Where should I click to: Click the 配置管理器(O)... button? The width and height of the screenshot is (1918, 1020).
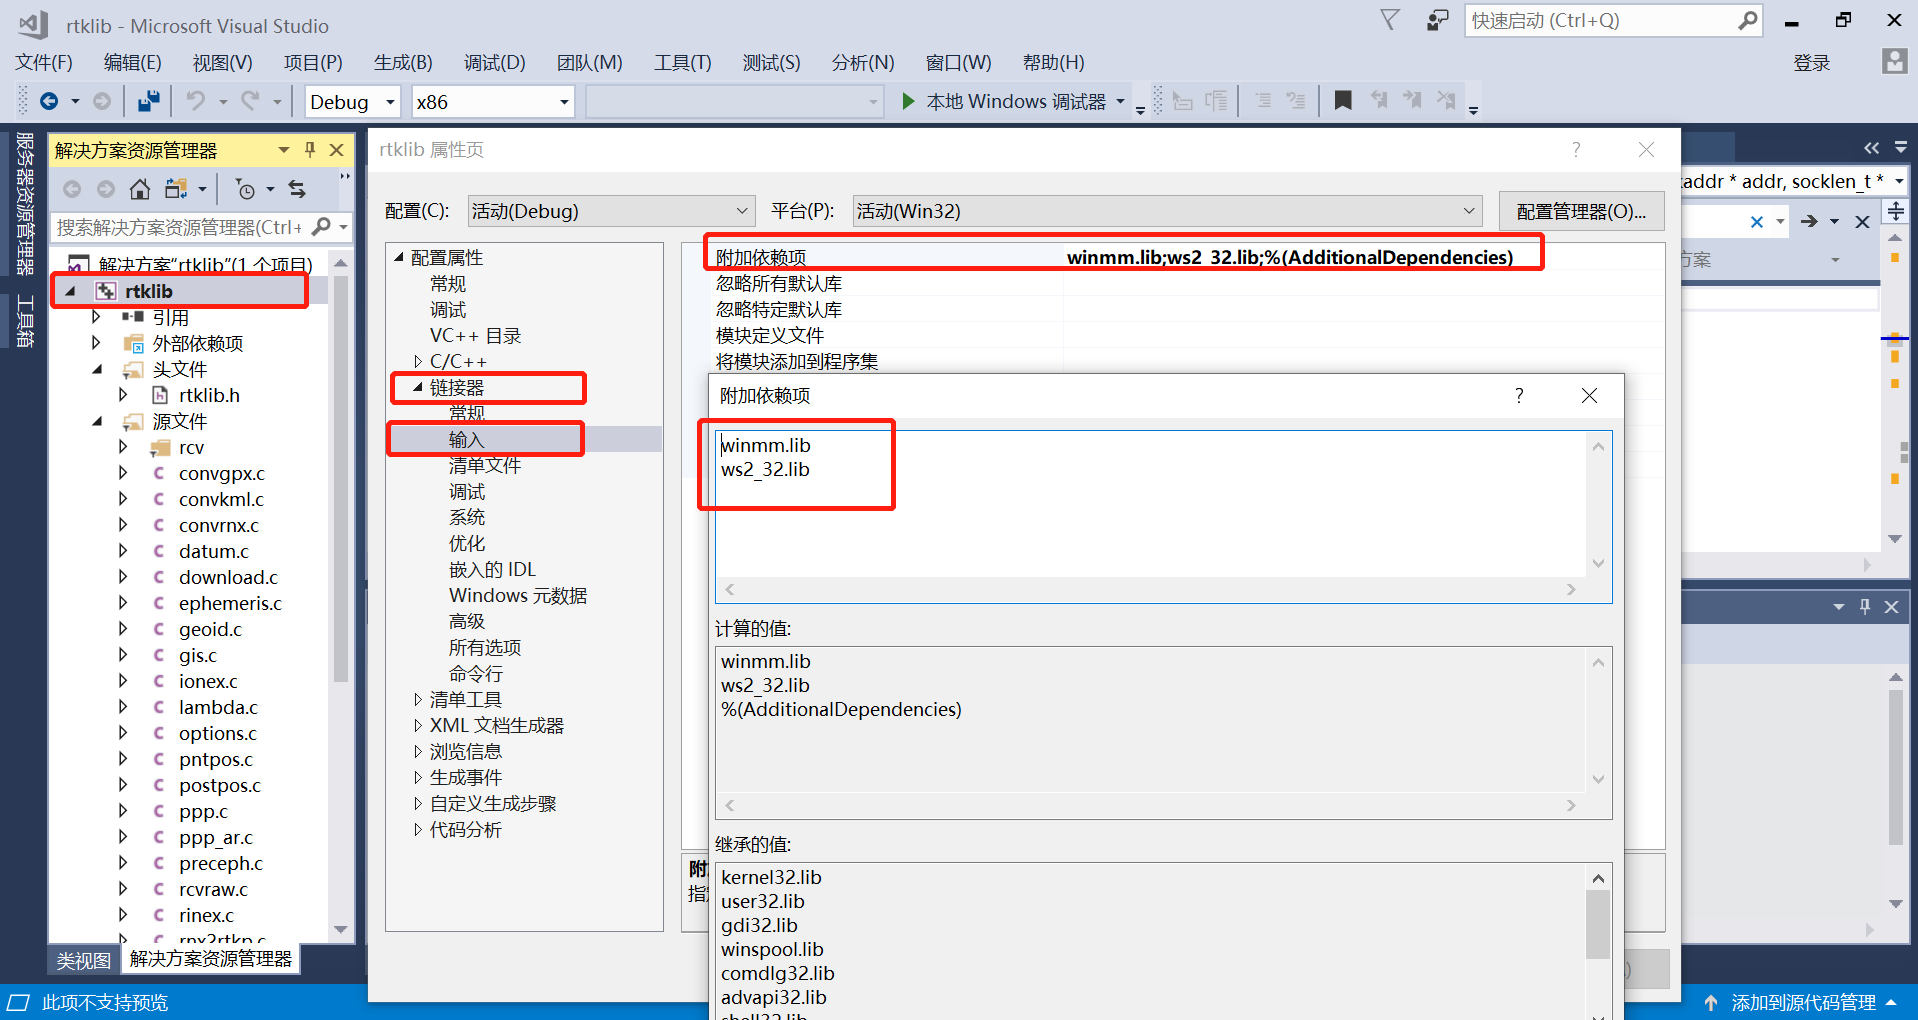click(x=1581, y=211)
